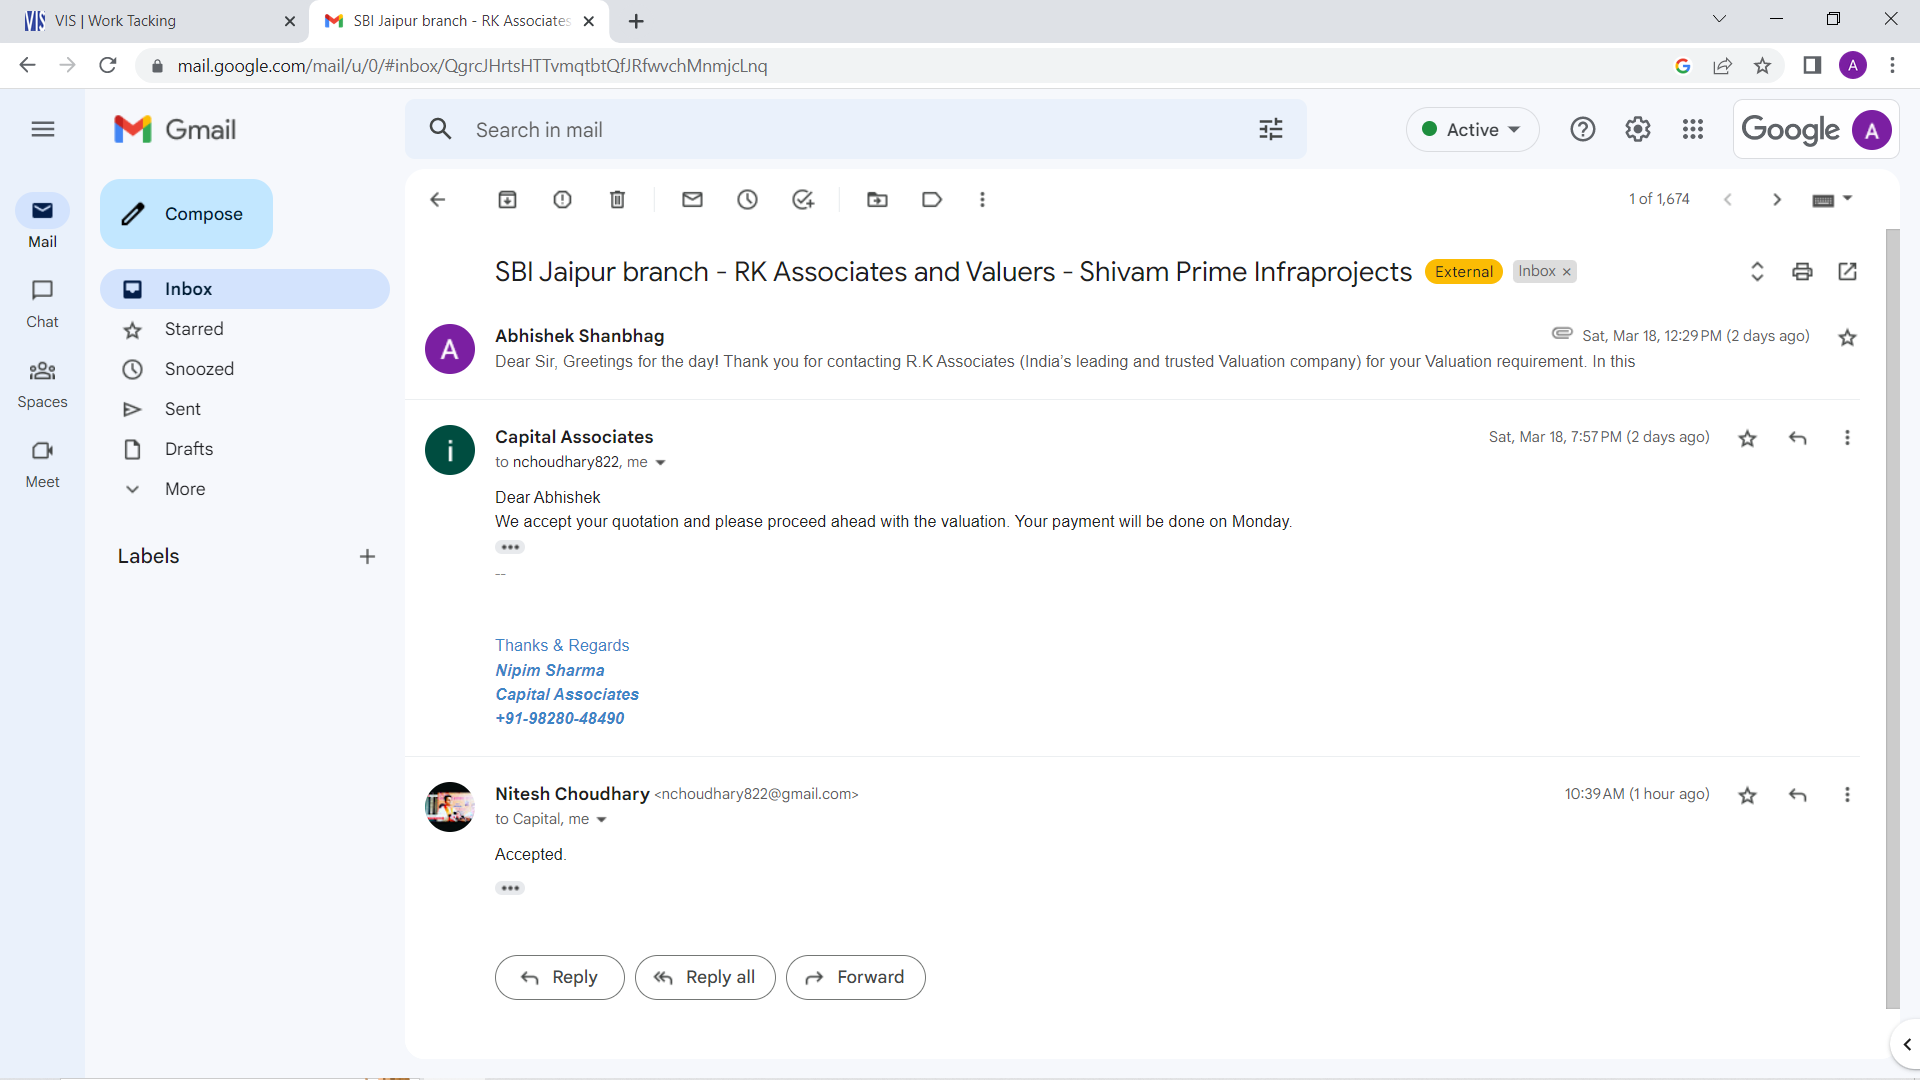The width and height of the screenshot is (1920, 1080).
Task: Click the Reply button
Action: click(559, 977)
